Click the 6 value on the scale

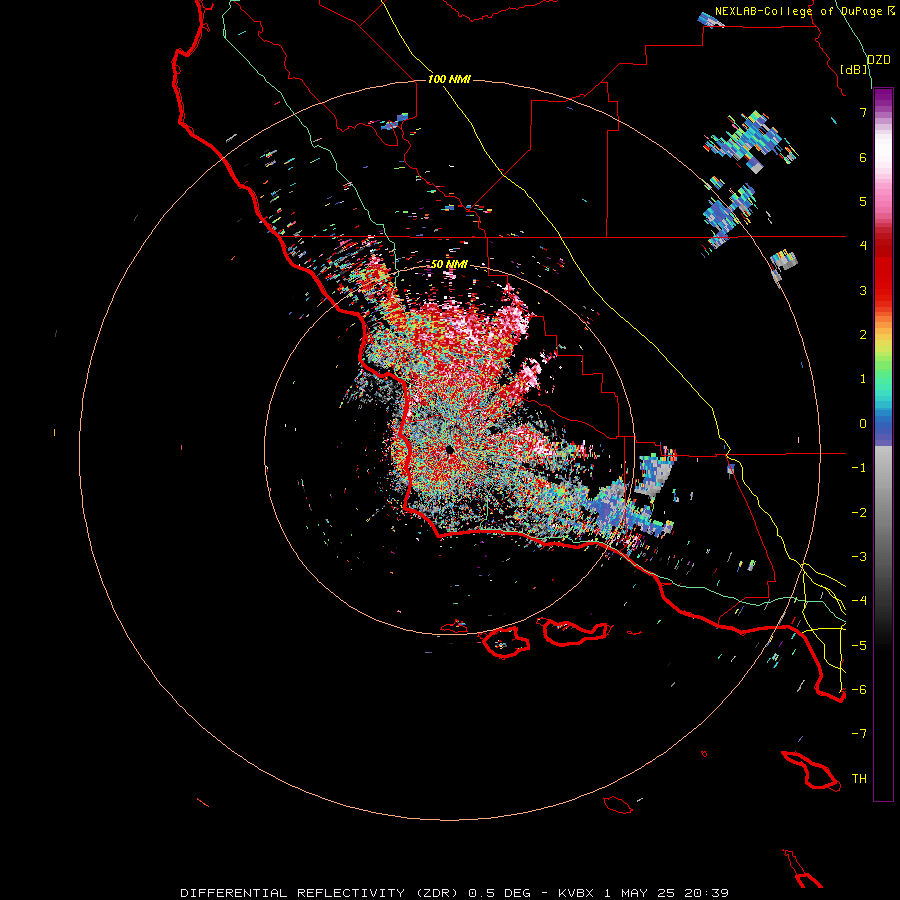[863, 157]
